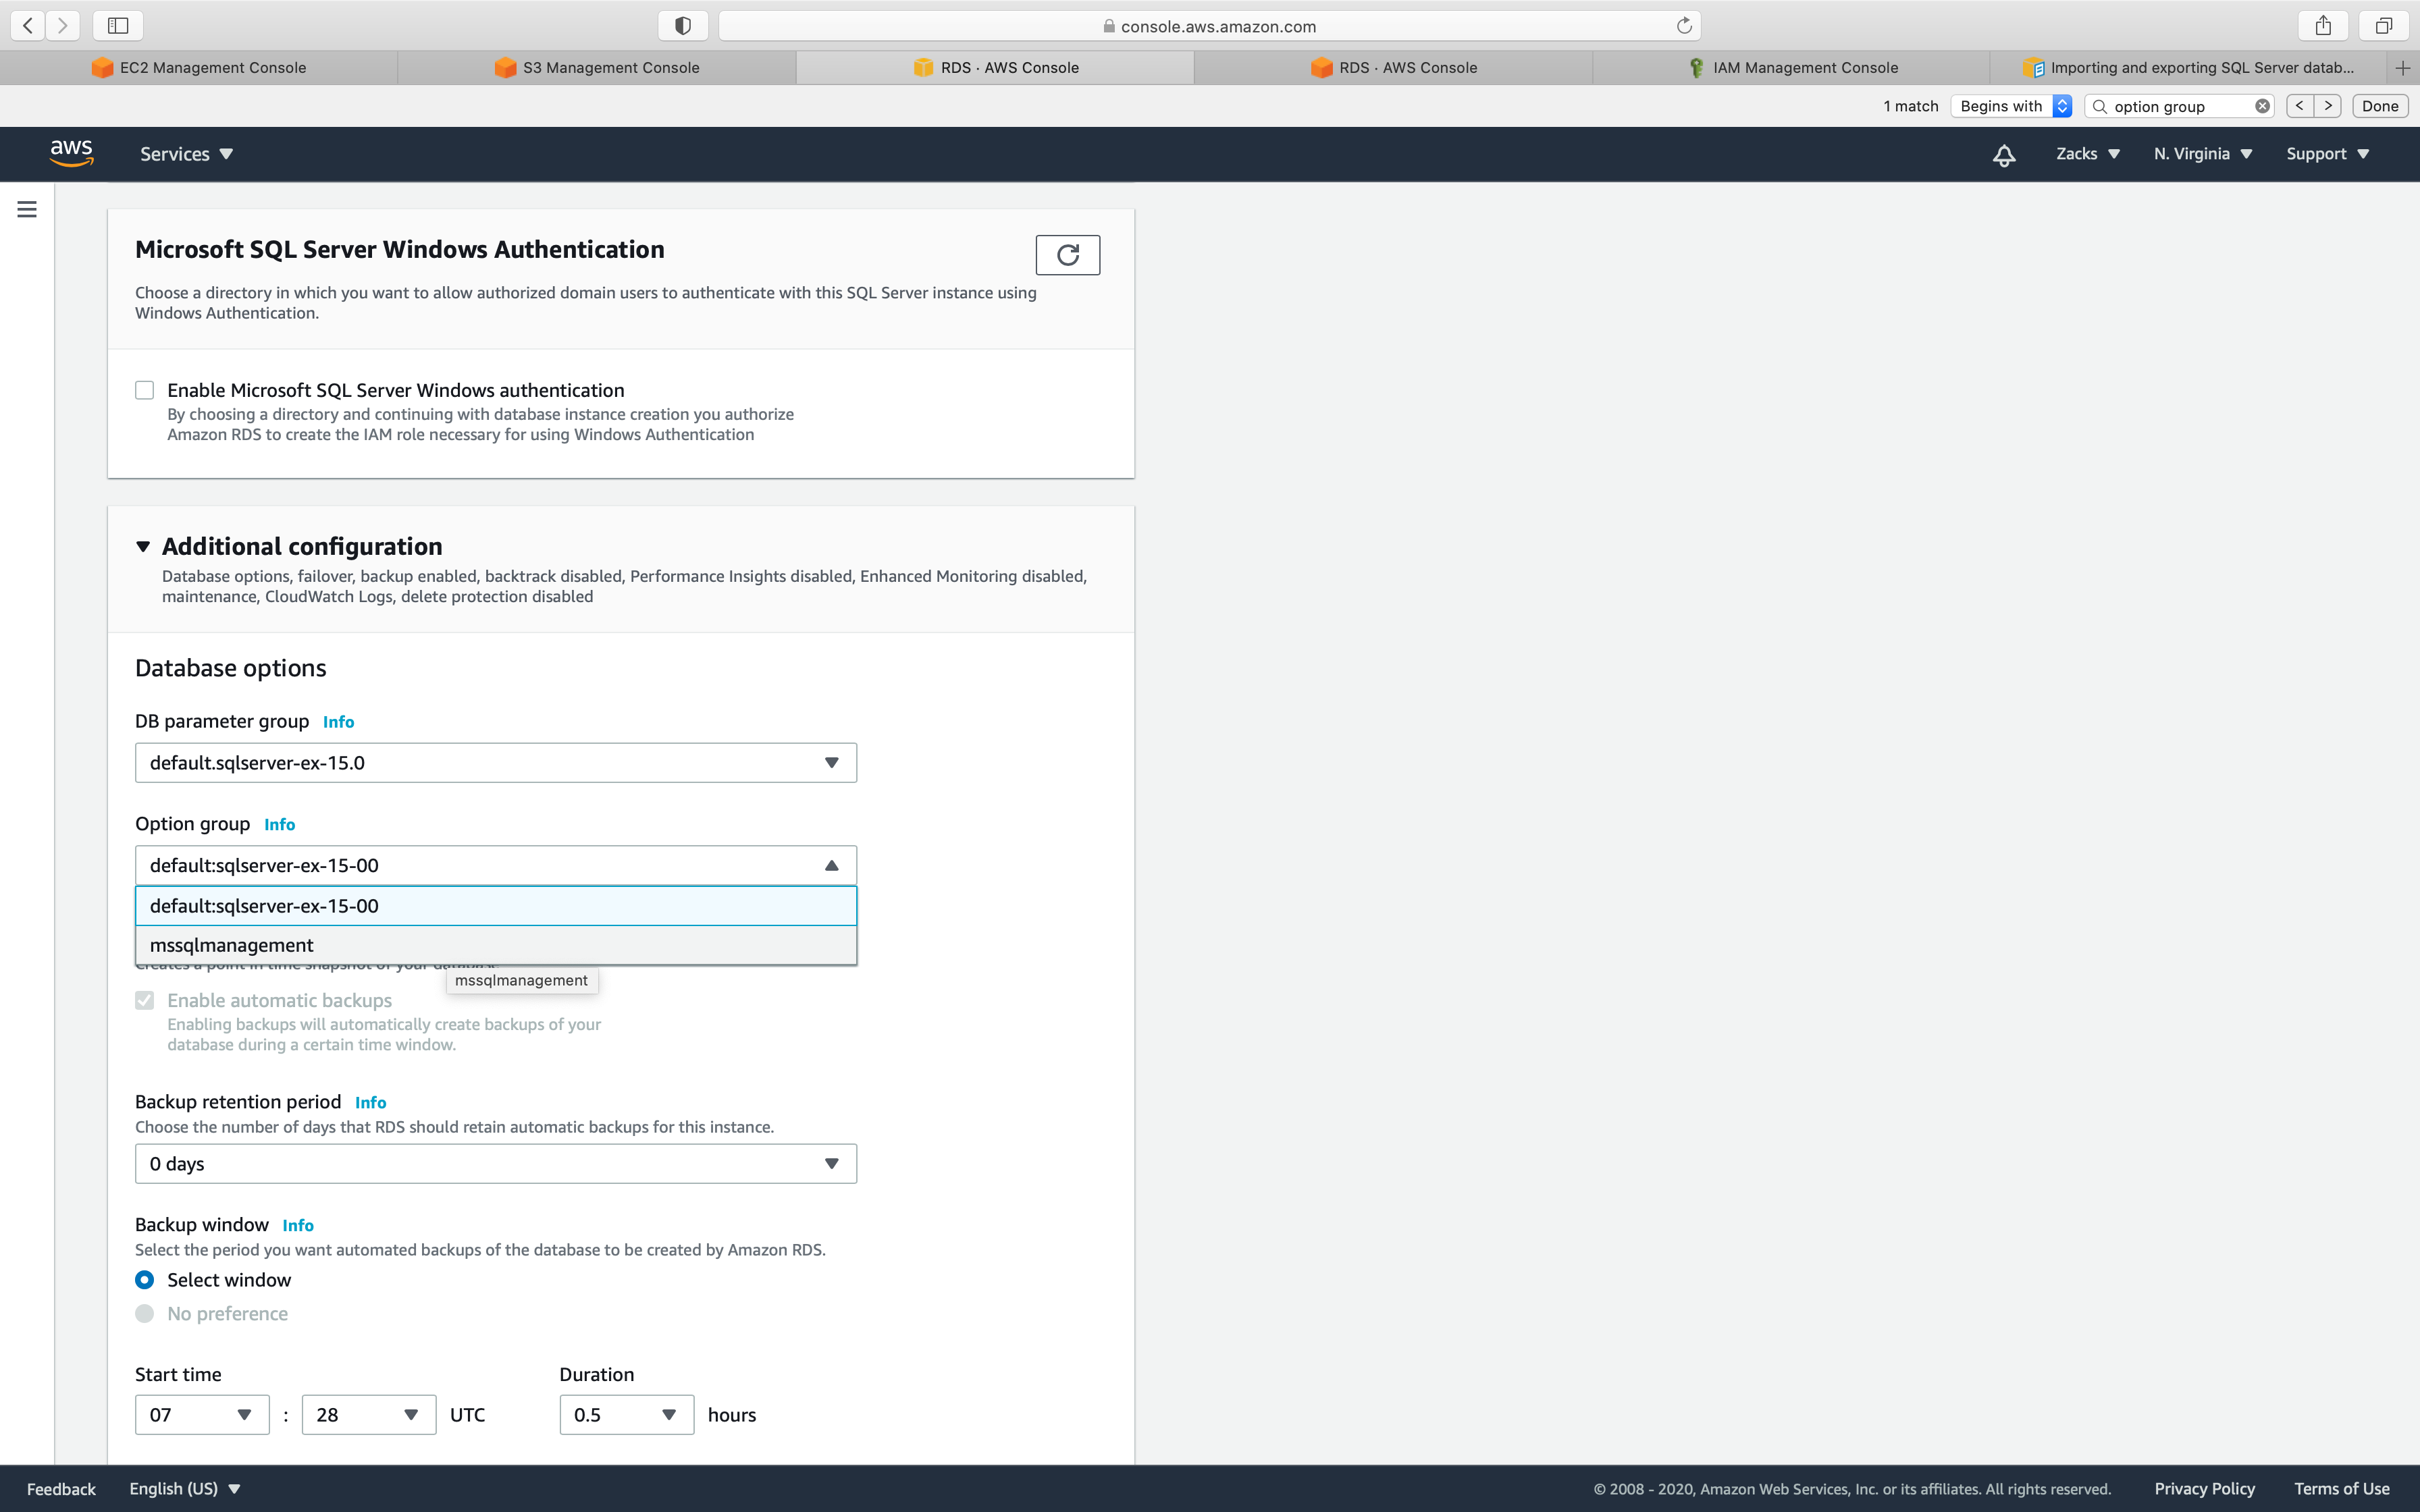Open the hamburger side navigation menu
This screenshot has height=1512, width=2420.
pos(27,209)
